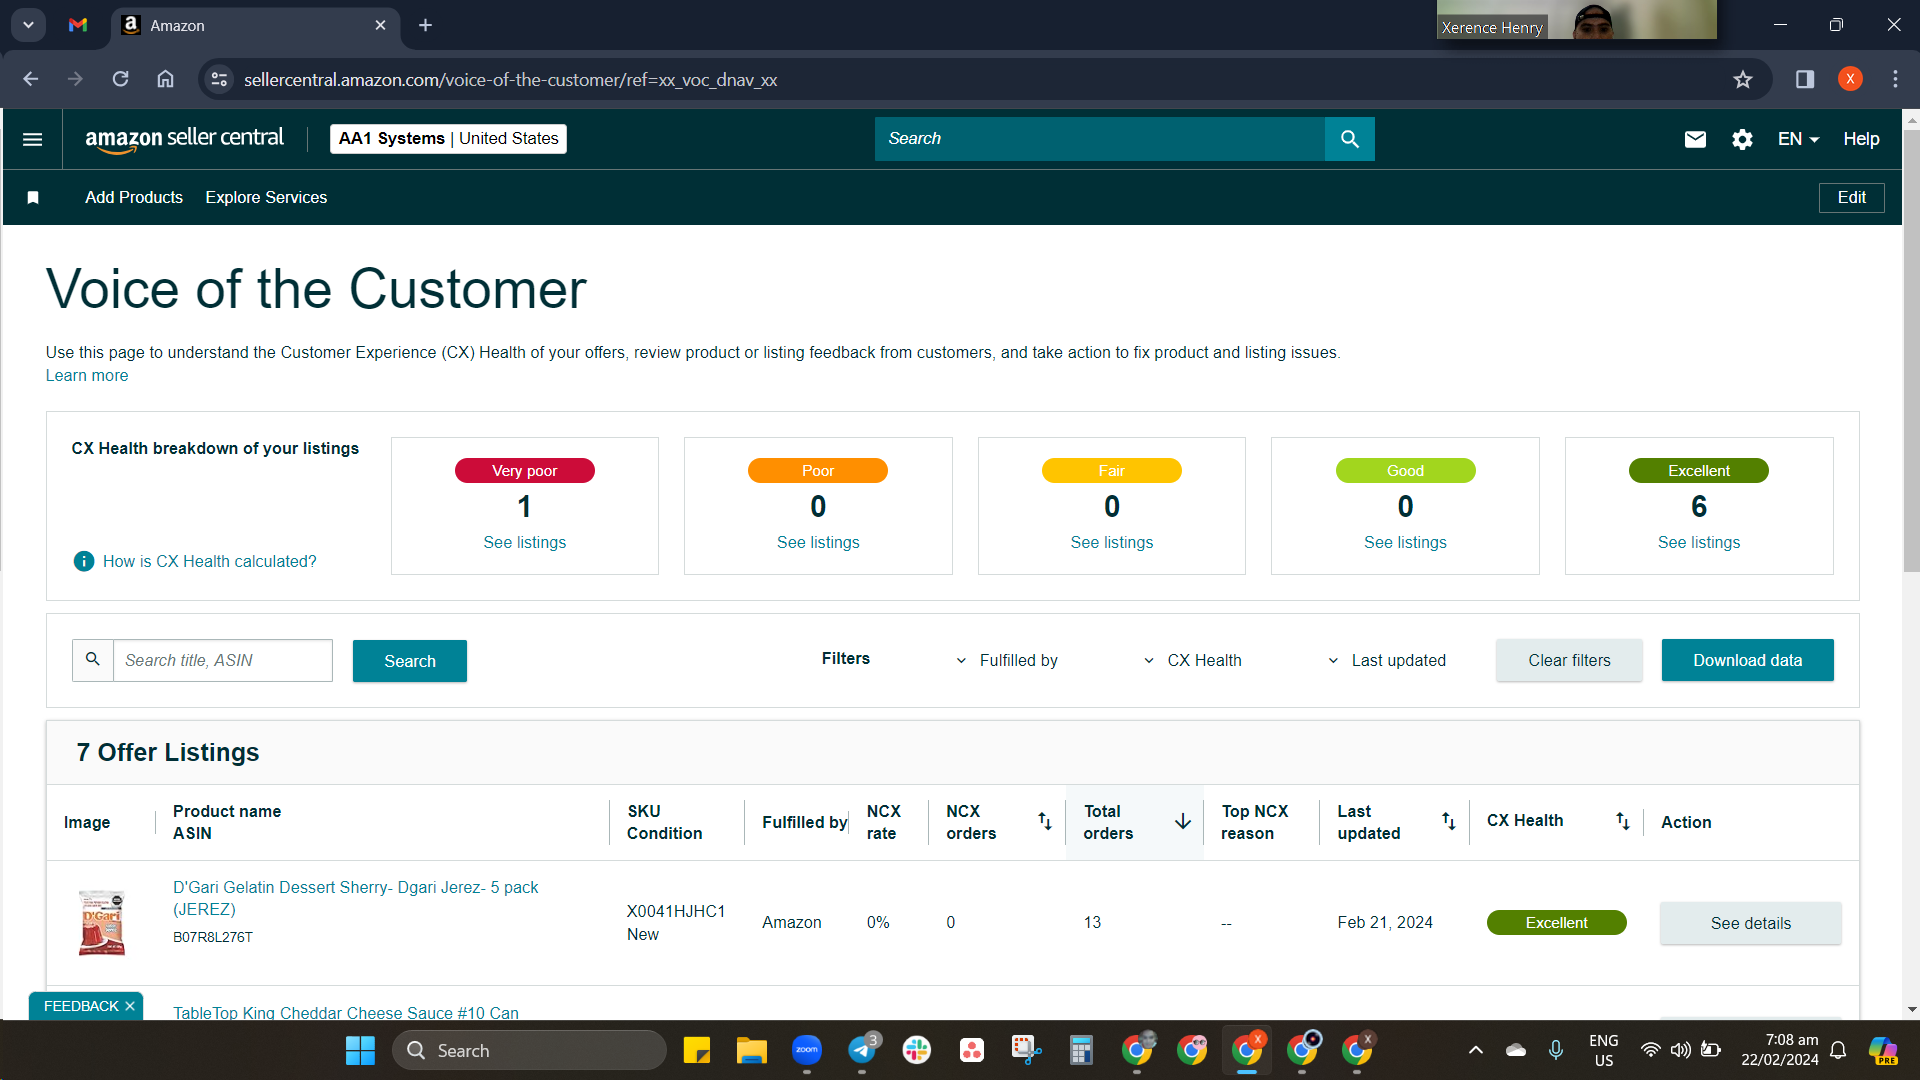Viewport: 1920px width, 1080px height.
Task: Open the Windows Start menu
Action: [x=360, y=1050]
